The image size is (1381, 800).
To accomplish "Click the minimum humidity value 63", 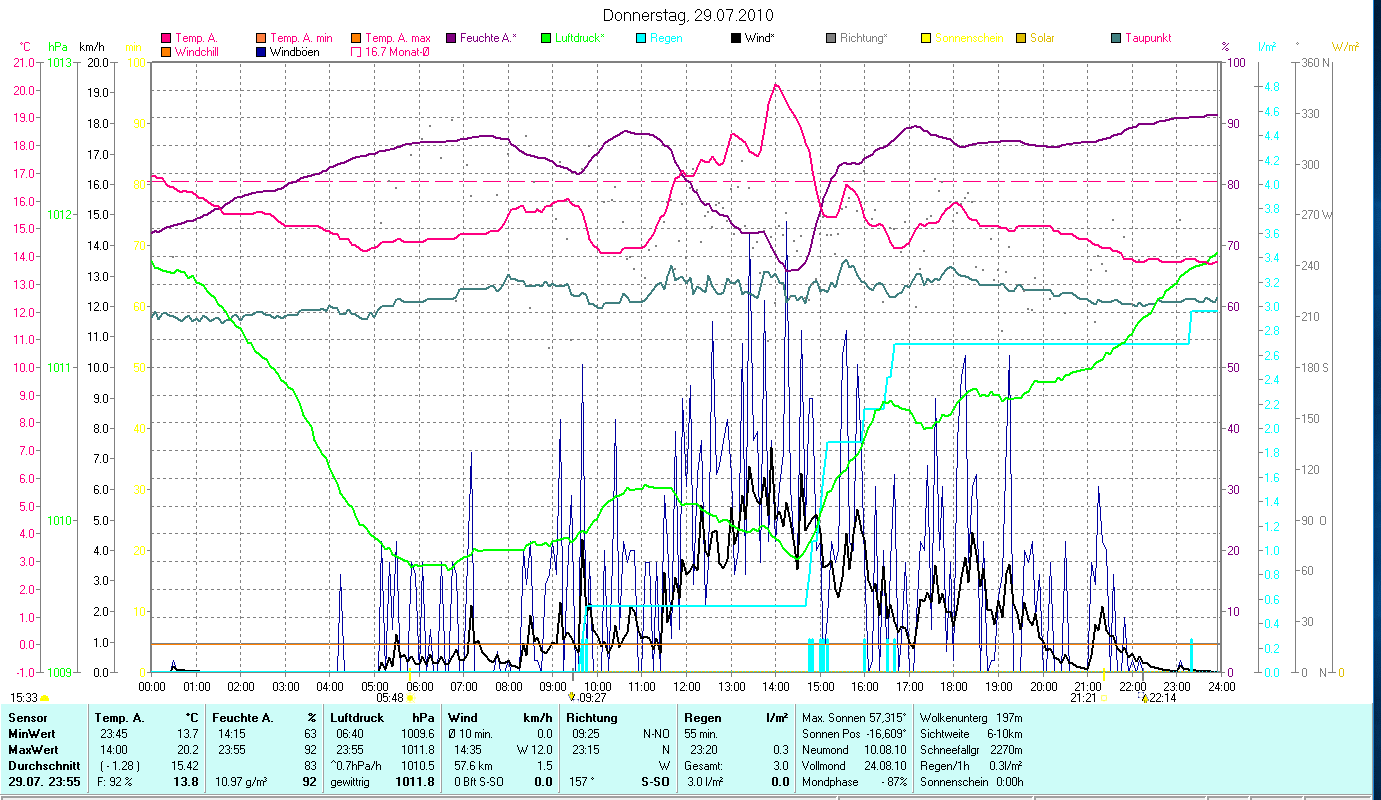I will pos(310,733).
